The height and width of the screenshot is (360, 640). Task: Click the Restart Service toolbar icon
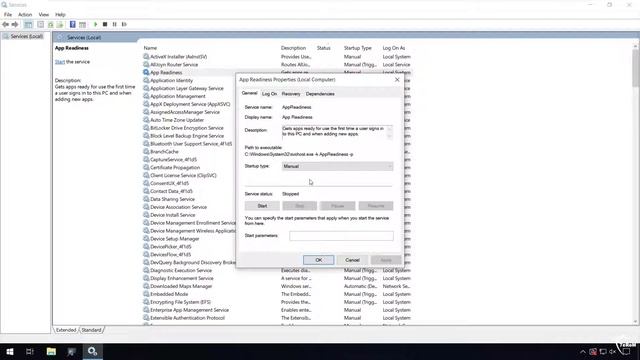(x=124, y=24)
